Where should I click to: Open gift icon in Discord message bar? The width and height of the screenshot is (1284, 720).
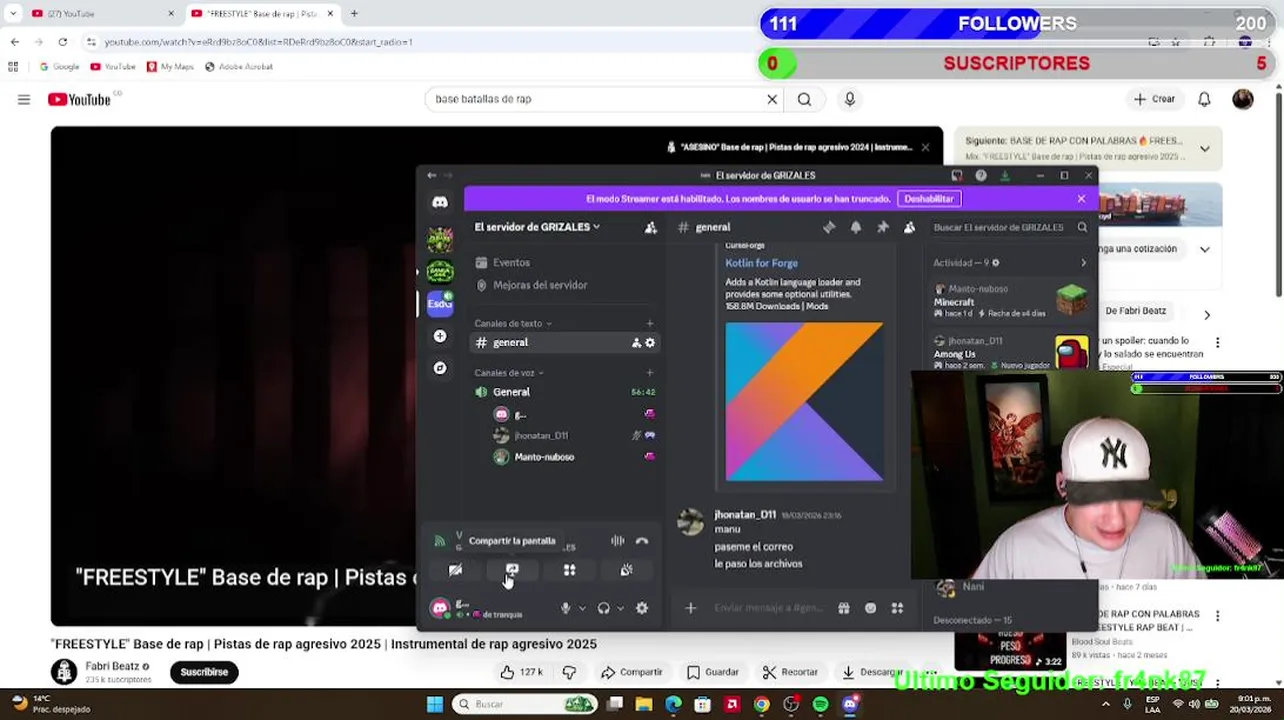(844, 608)
